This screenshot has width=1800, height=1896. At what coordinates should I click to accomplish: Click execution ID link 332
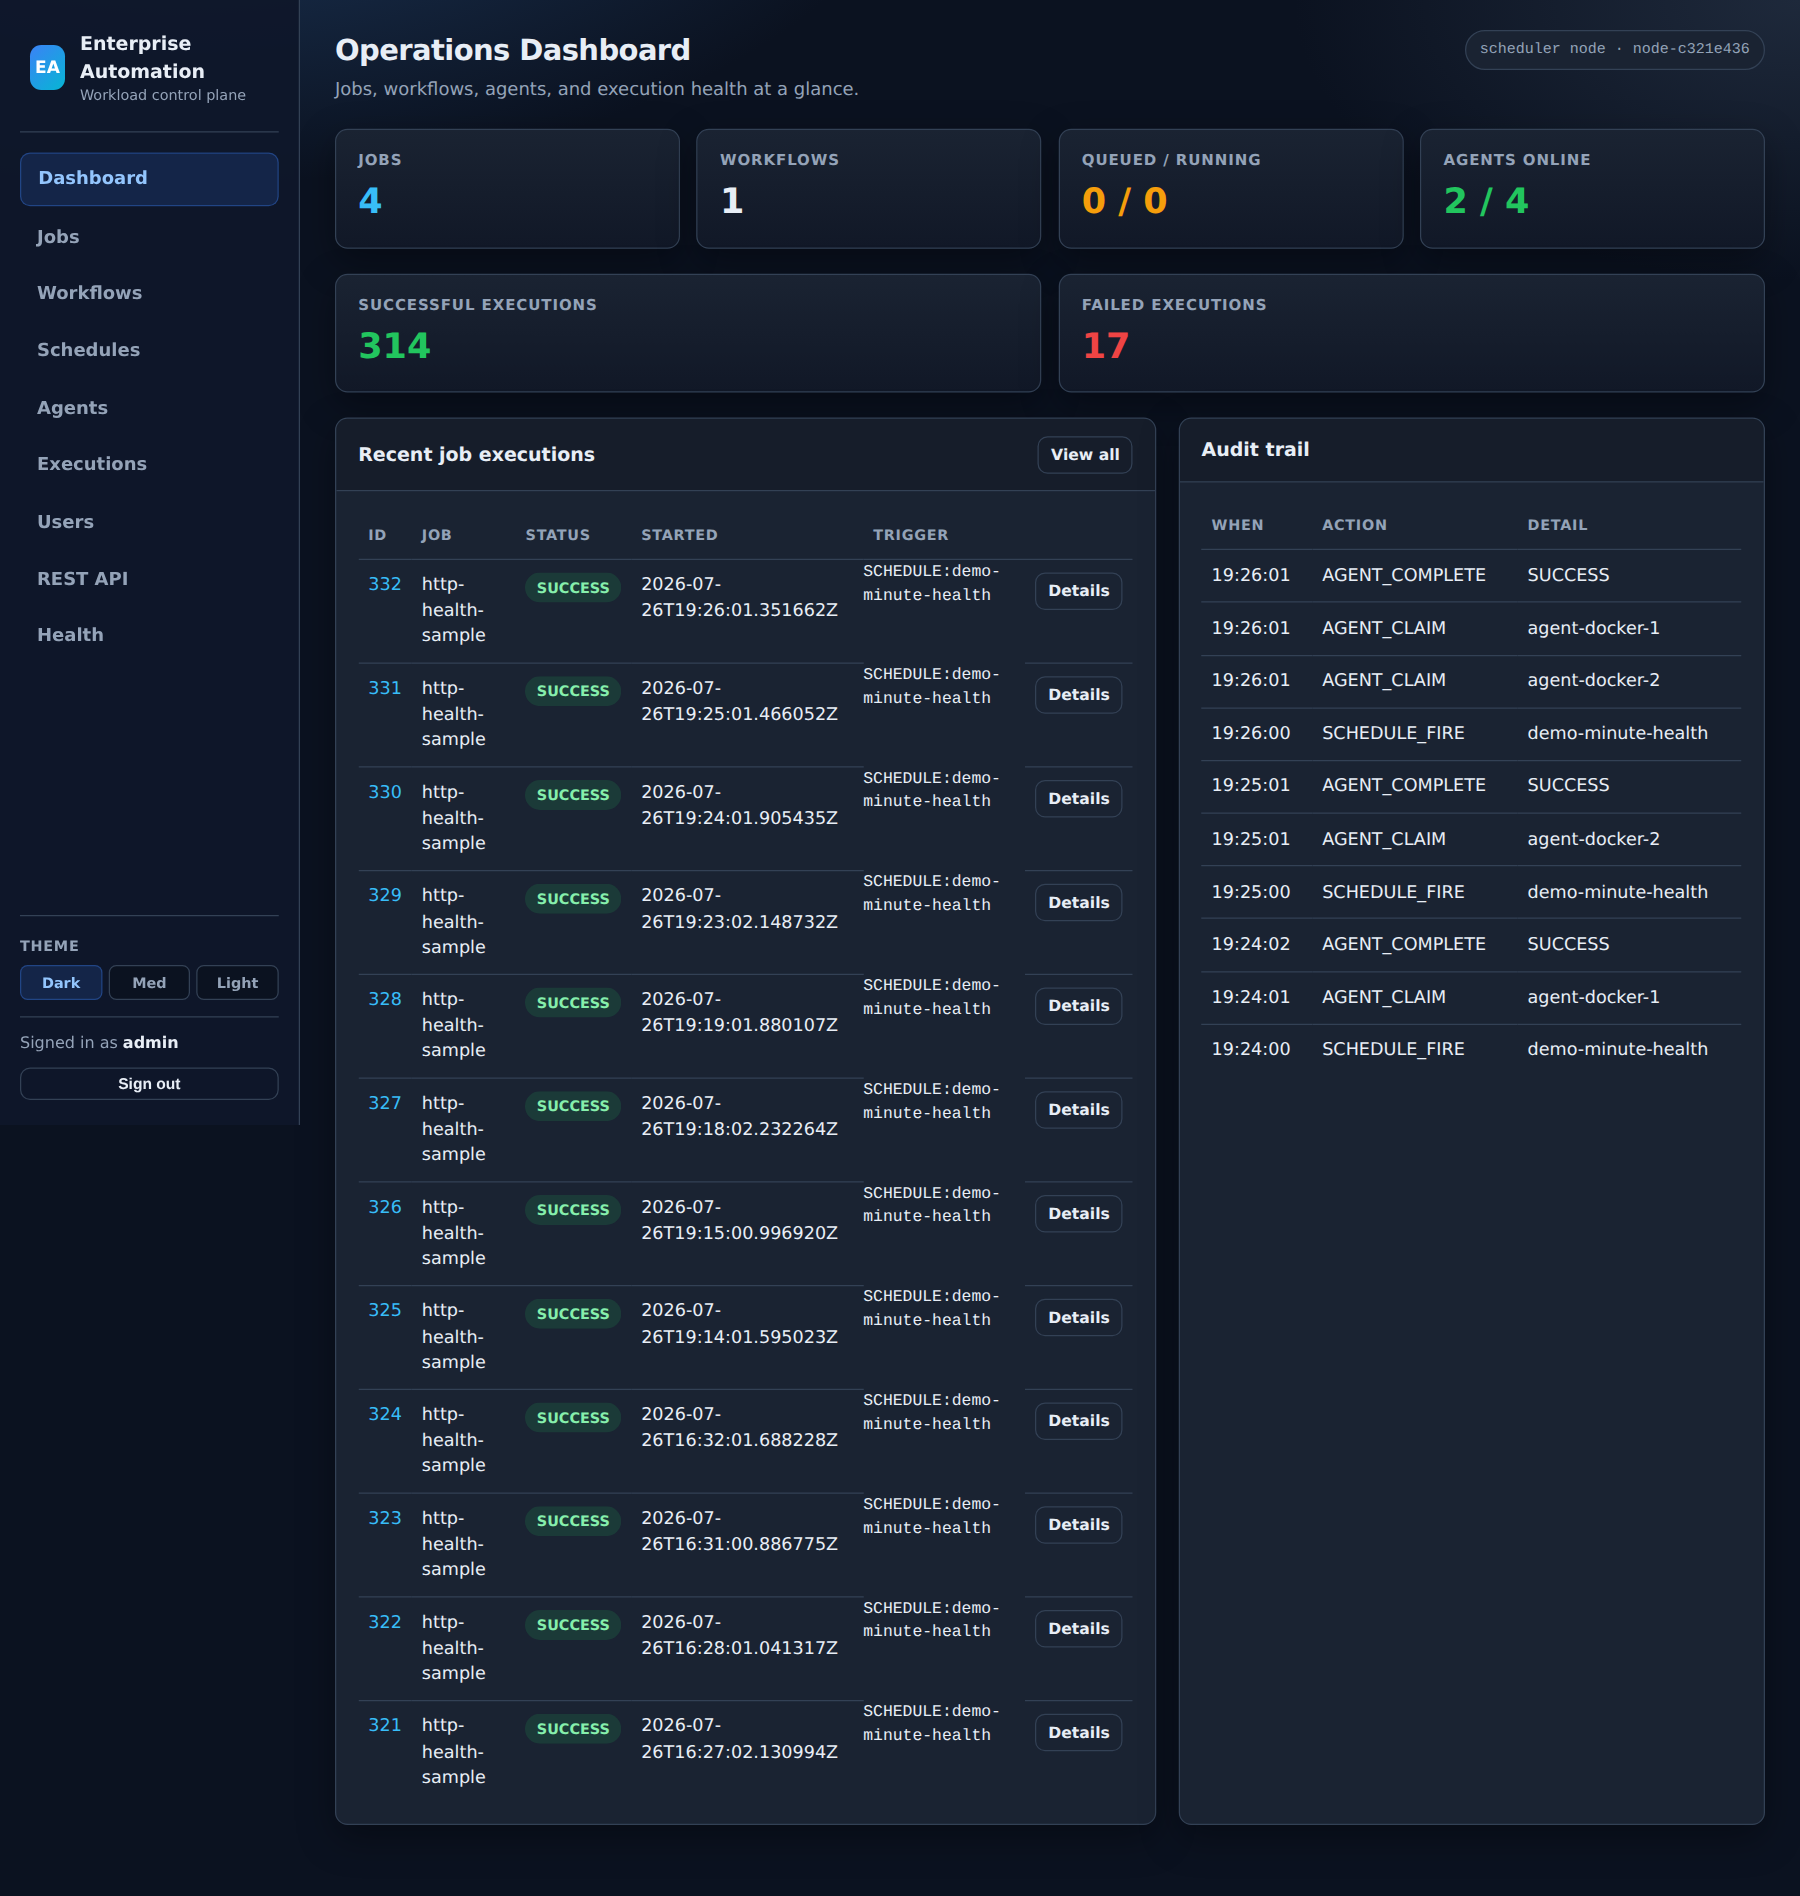click(x=384, y=584)
